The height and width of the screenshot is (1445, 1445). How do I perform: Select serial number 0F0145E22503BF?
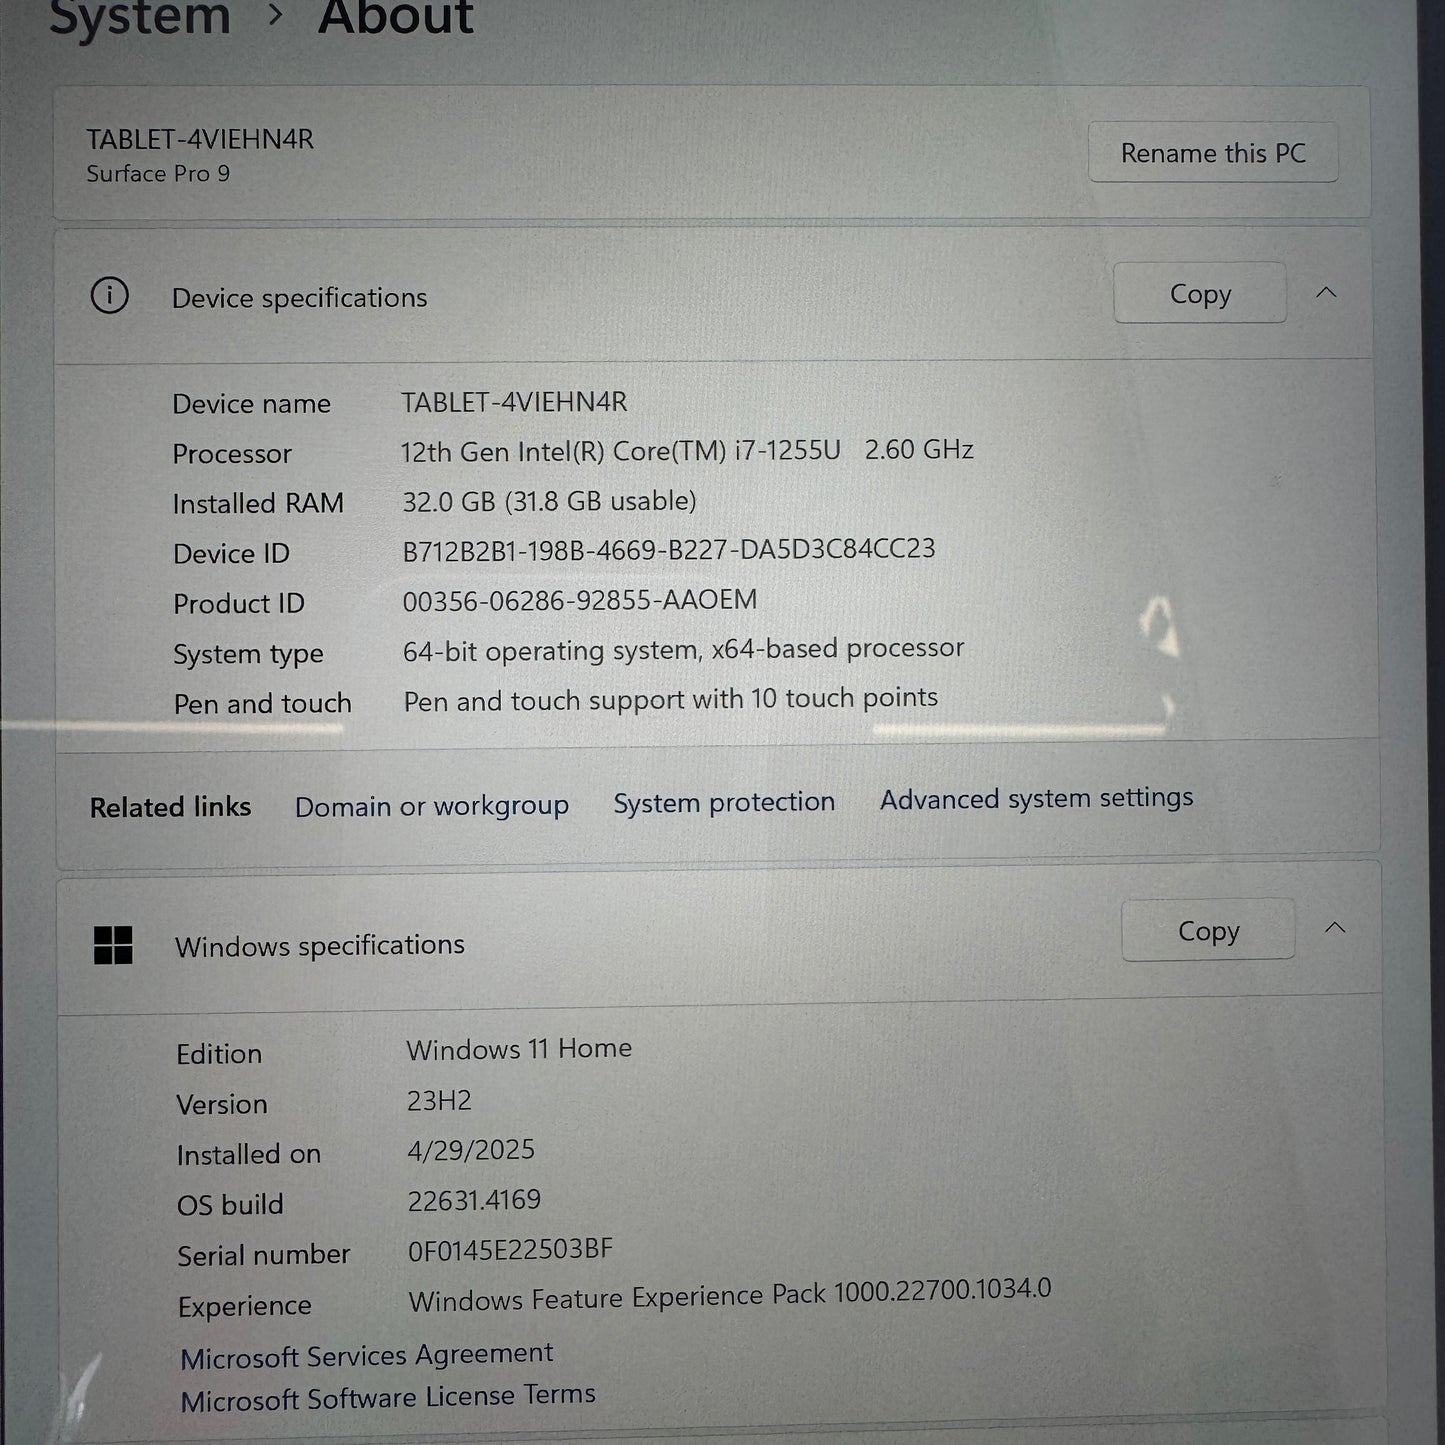coord(510,1250)
